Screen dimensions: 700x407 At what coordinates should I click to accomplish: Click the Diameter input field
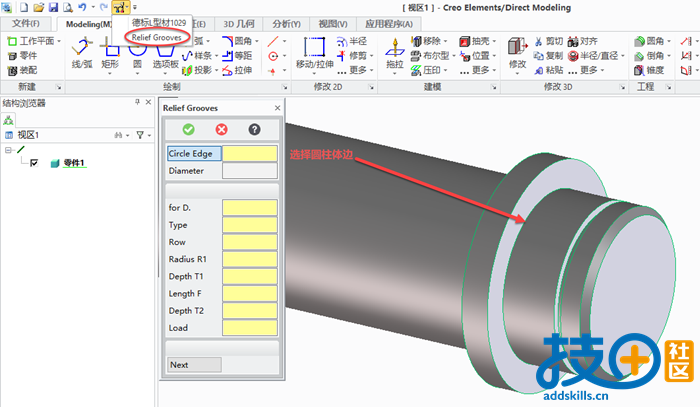(x=250, y=170)
